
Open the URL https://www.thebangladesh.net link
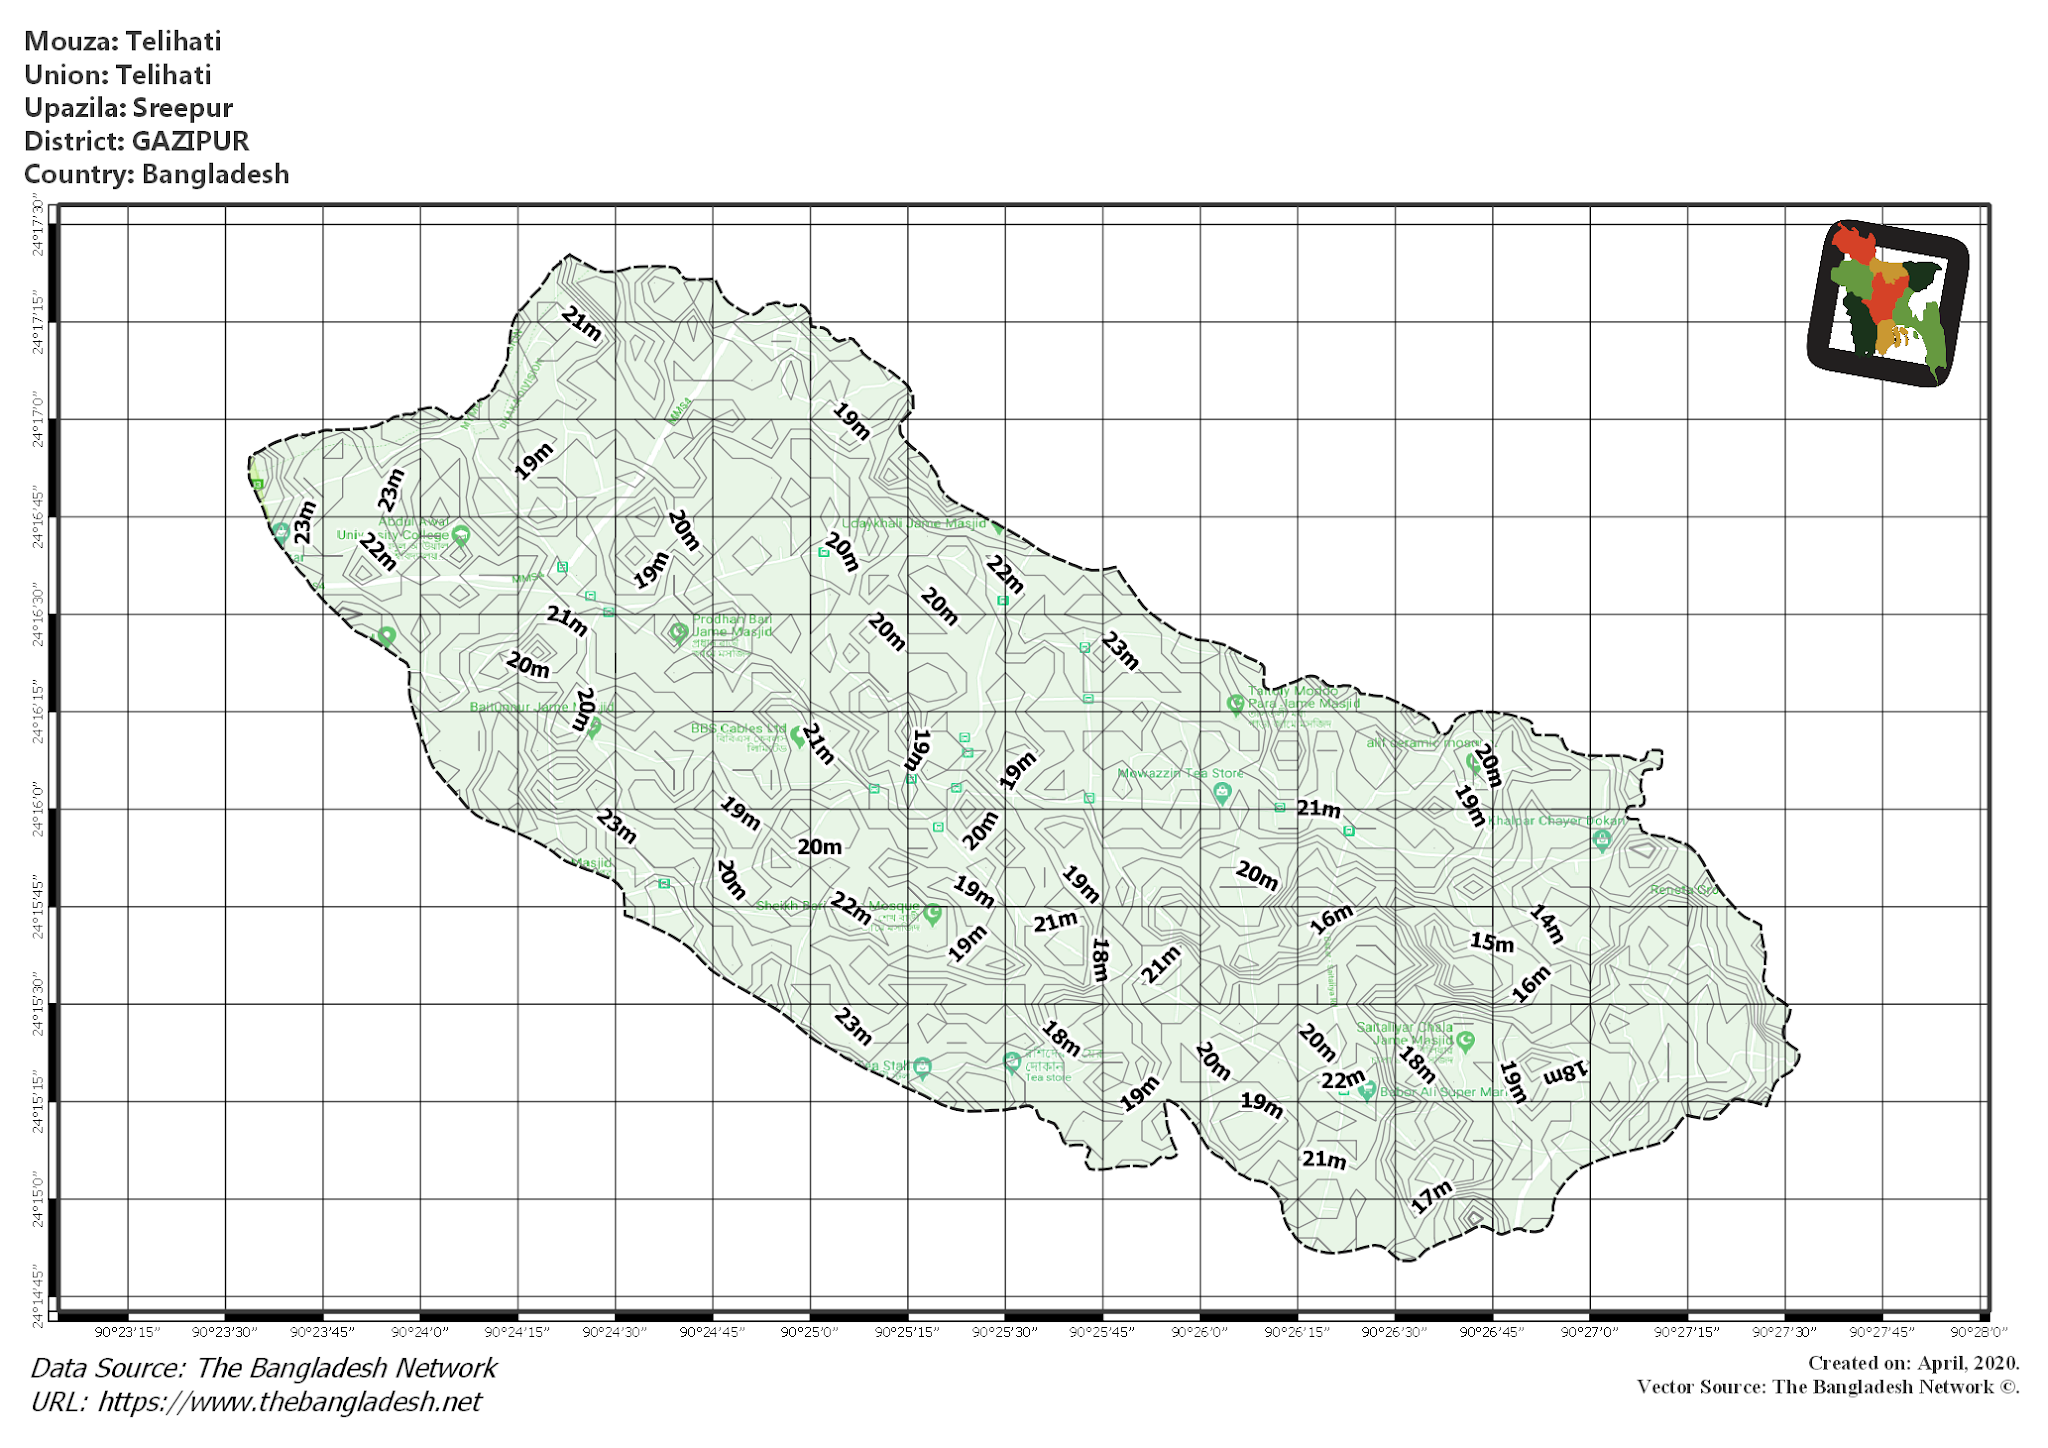(x=255, y=1404)
